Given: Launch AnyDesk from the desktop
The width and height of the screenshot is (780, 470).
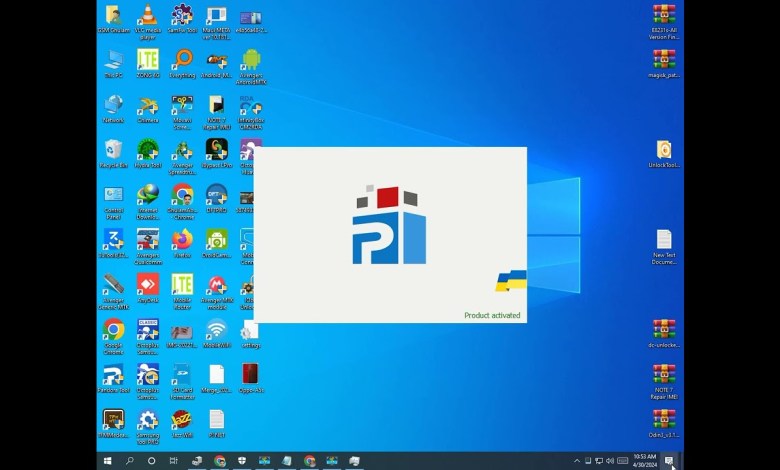Looking at the screenshot, I should (x=147, y=286).
